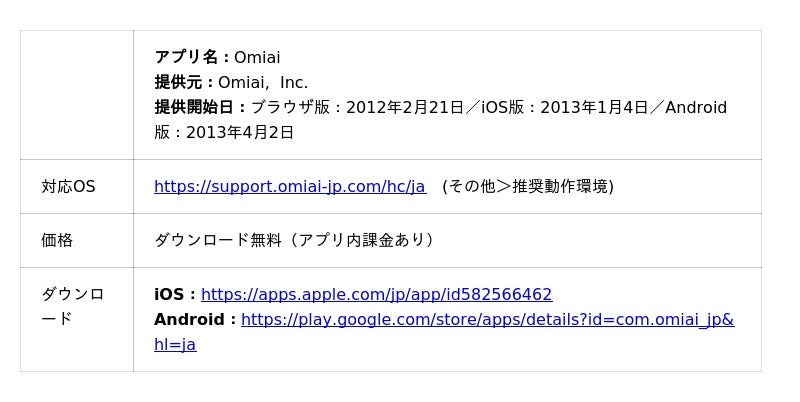Screen dimensions: 800x402
Task: Click the wrapped "hl=ja" link text
Action: pyautogui.click(x=175, y=345)
